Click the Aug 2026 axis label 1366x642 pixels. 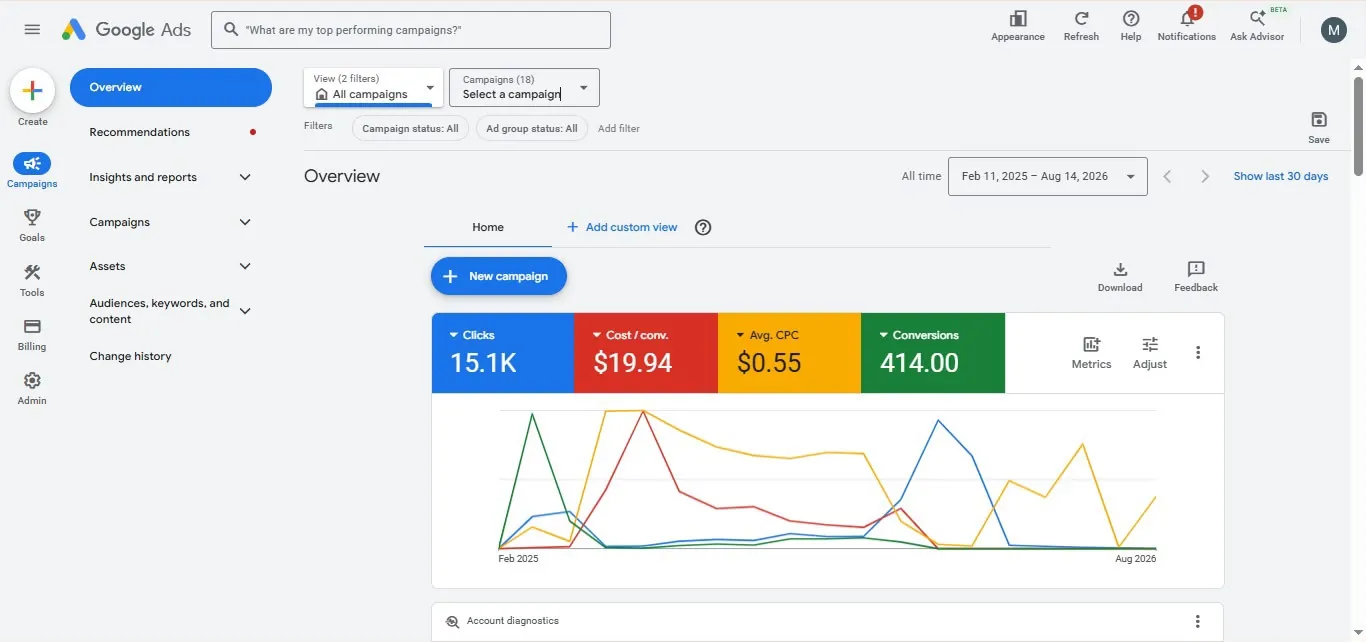point(1136,559)
